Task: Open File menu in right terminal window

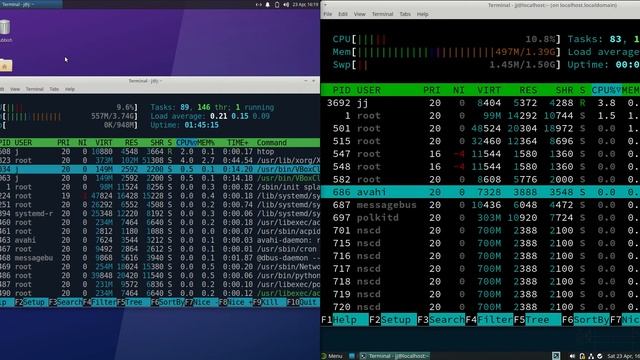Action: click(328, 14)
